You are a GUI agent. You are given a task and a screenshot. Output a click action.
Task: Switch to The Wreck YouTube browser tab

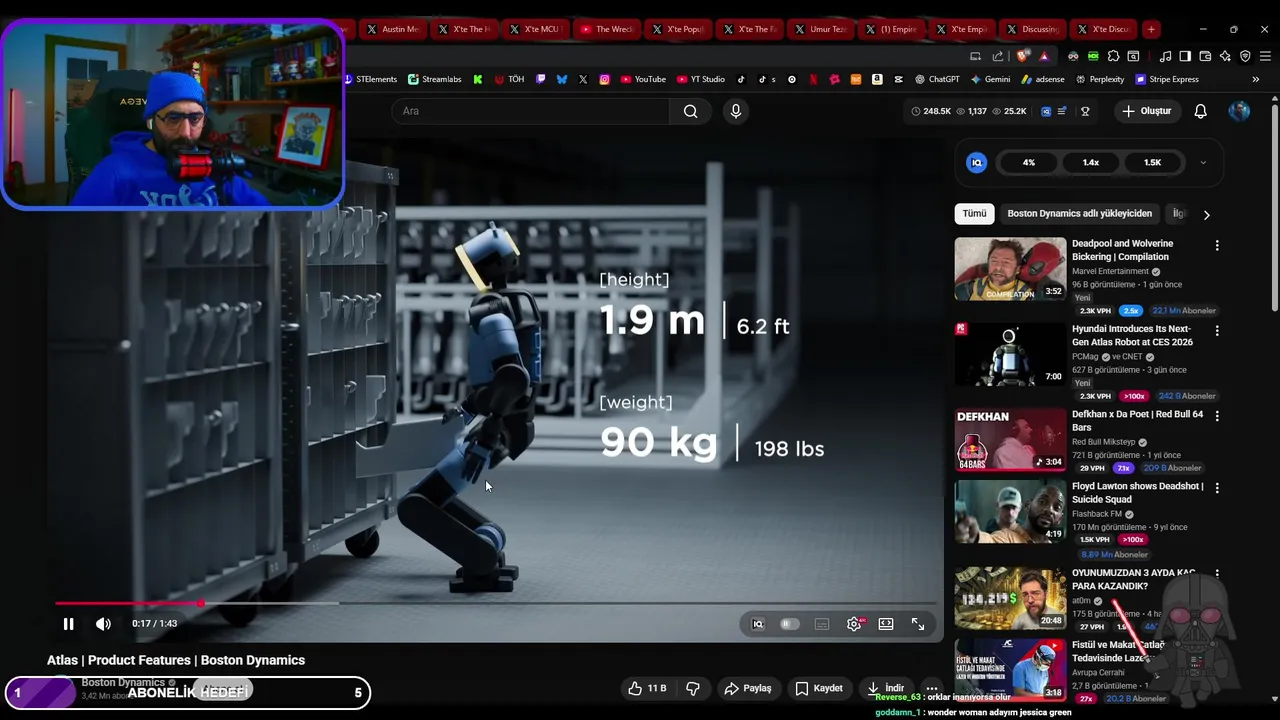tap(607, 29)
